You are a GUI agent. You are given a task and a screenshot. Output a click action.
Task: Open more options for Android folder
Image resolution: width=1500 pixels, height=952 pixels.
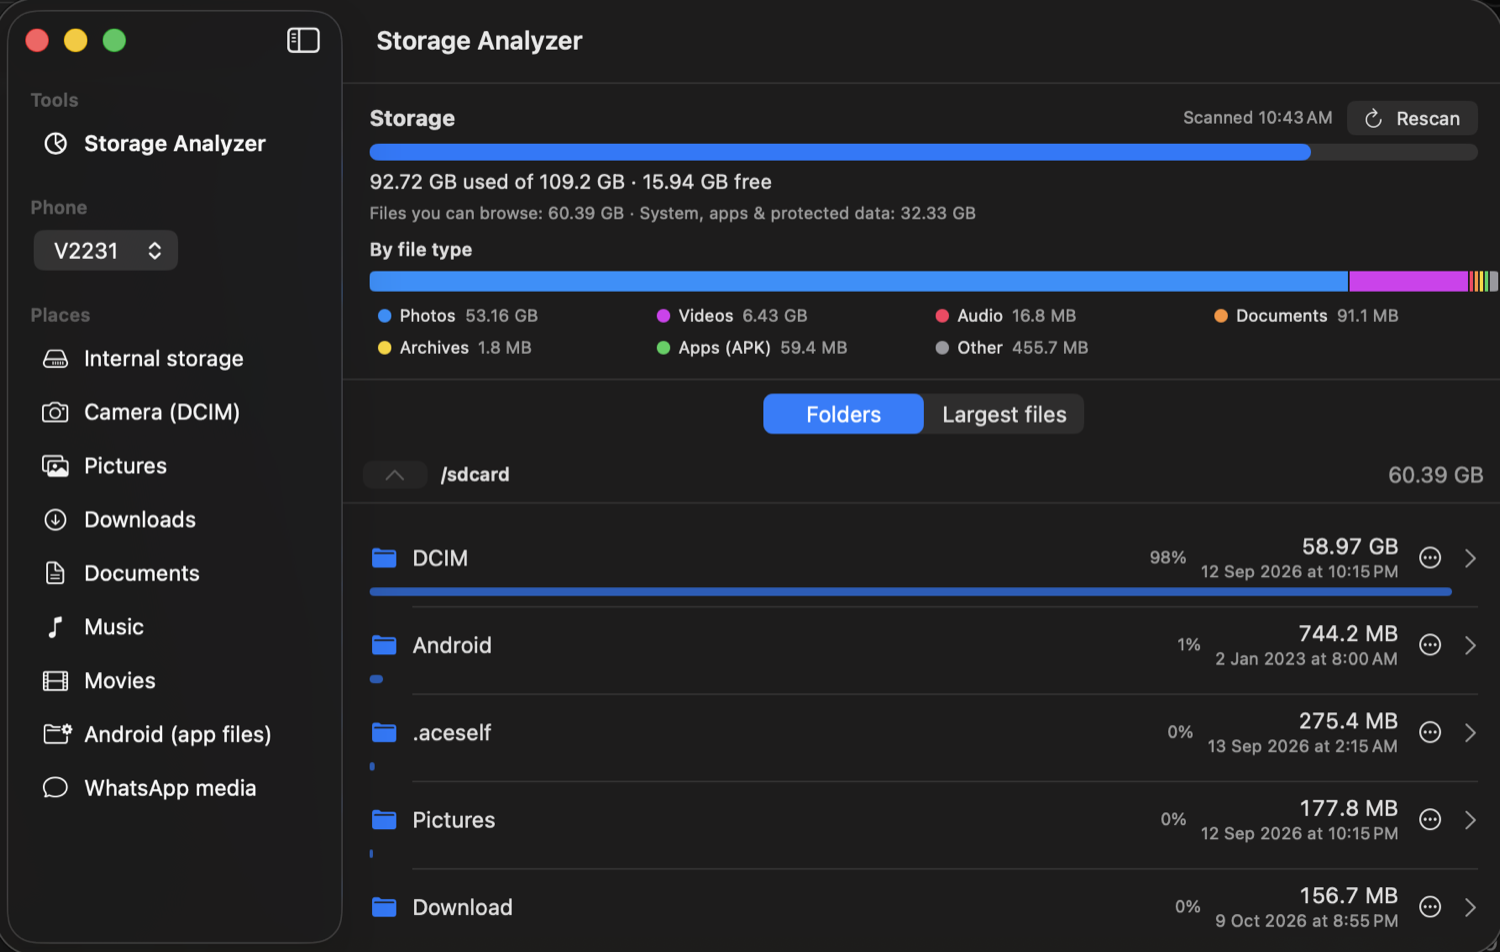[1431, 645]
